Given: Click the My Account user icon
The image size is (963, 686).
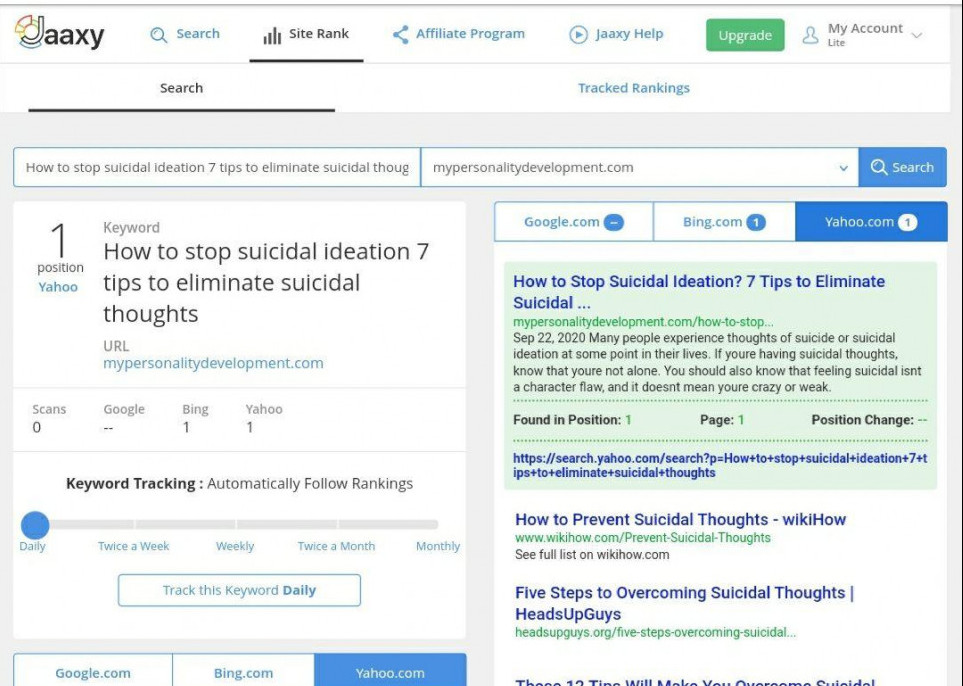Looking at the screenshot, I should click(x=810, y=35).
